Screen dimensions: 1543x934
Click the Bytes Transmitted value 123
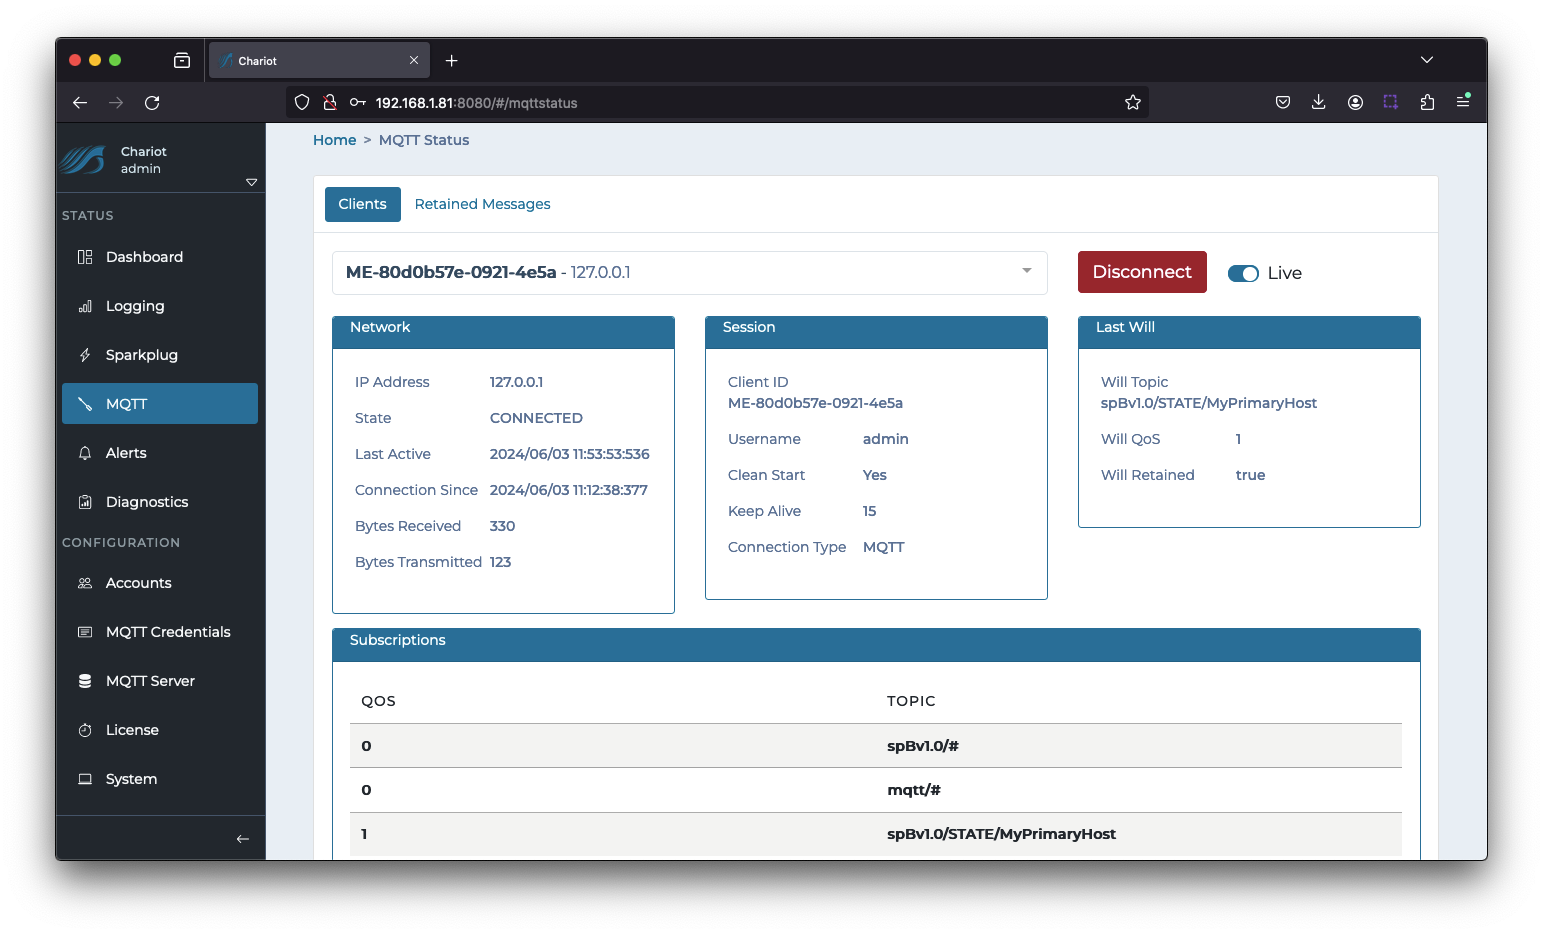click(x=500, y=562)
